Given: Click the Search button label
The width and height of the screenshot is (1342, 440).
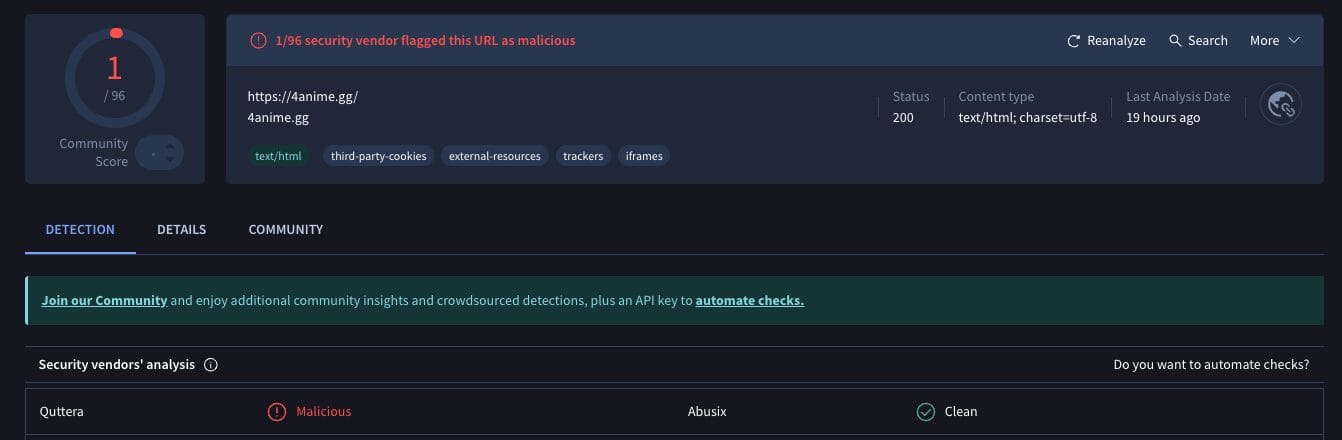Looking at the screenshot, I should (x=1208, y=41).
